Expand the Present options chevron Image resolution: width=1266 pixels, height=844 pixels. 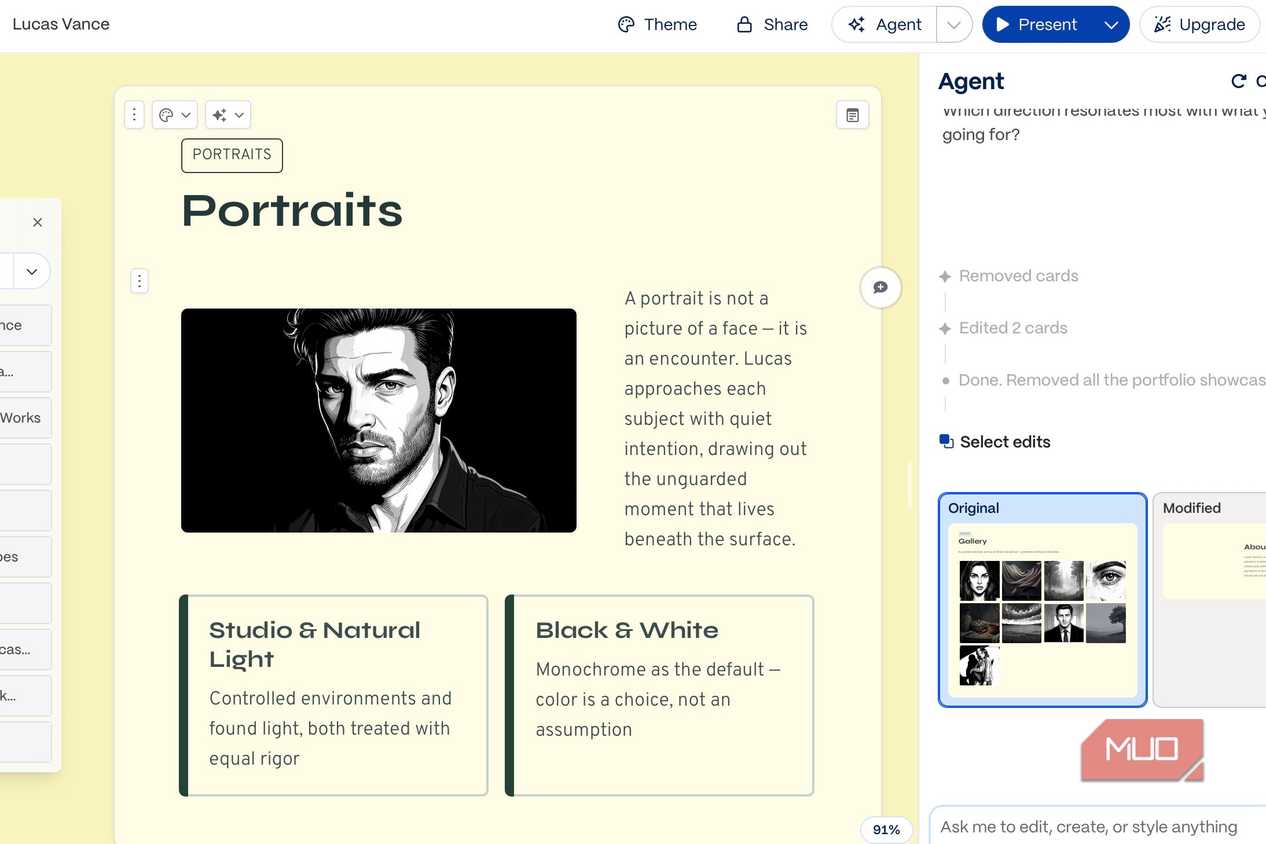click(x=1111, y=25)
